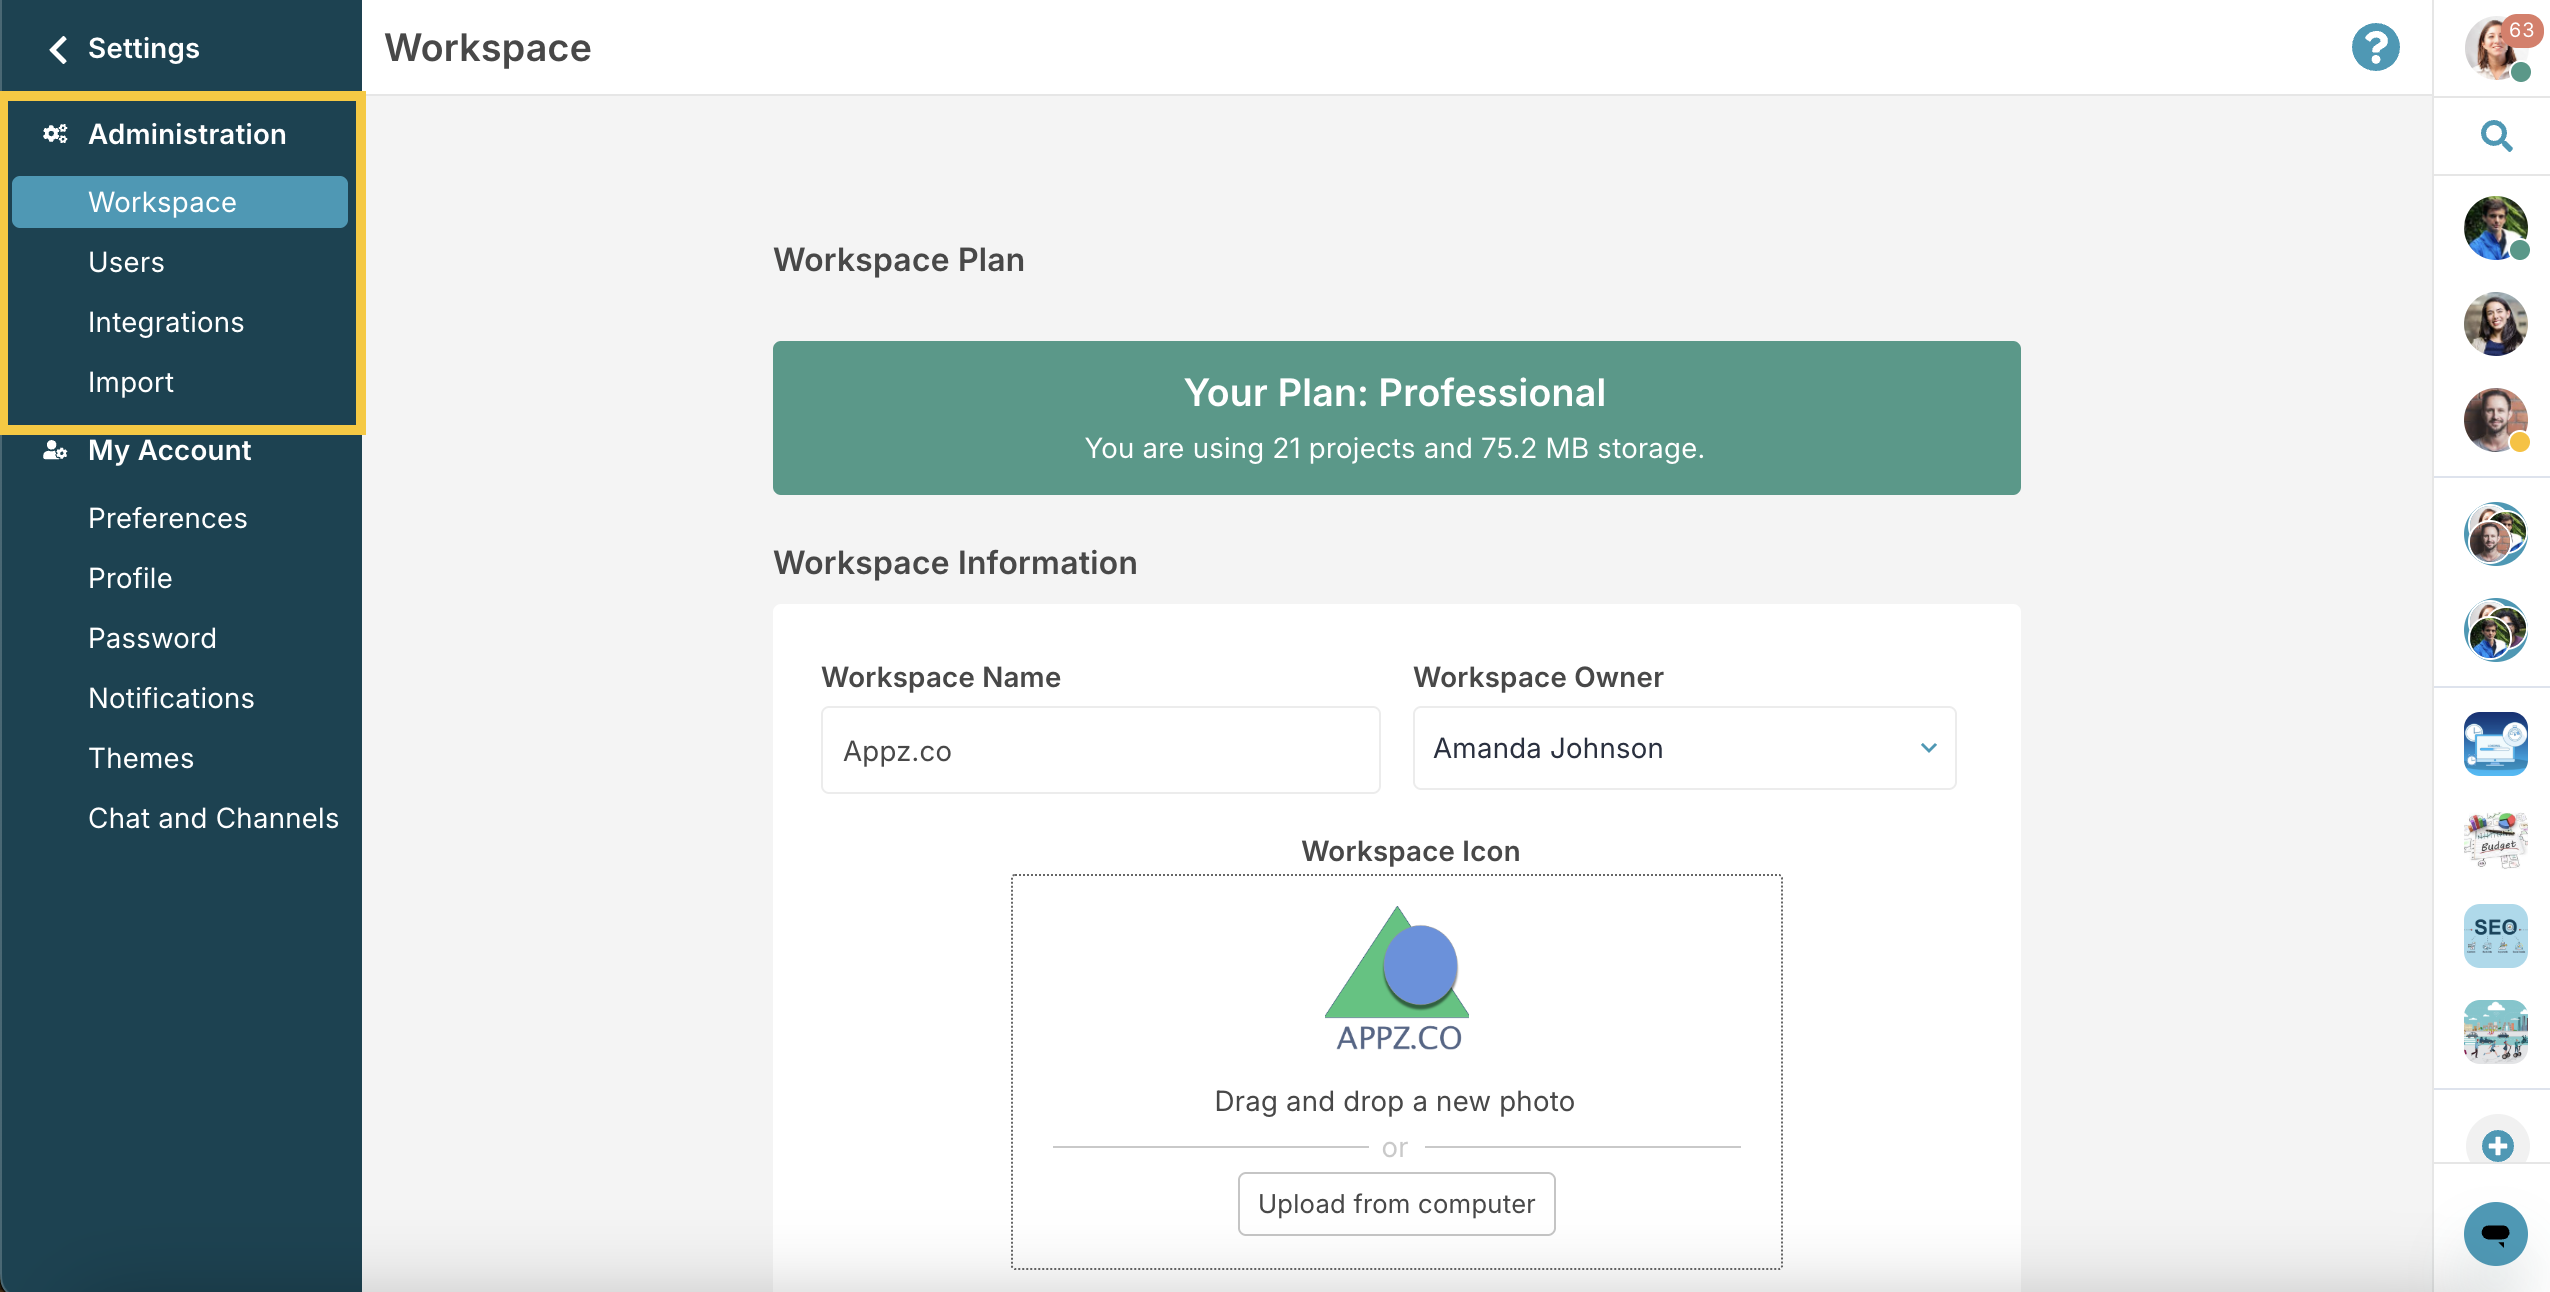Open chat with the dark-haired woman avatar
Screen dimensions: 2550x1292
(x=2496, y=324)
